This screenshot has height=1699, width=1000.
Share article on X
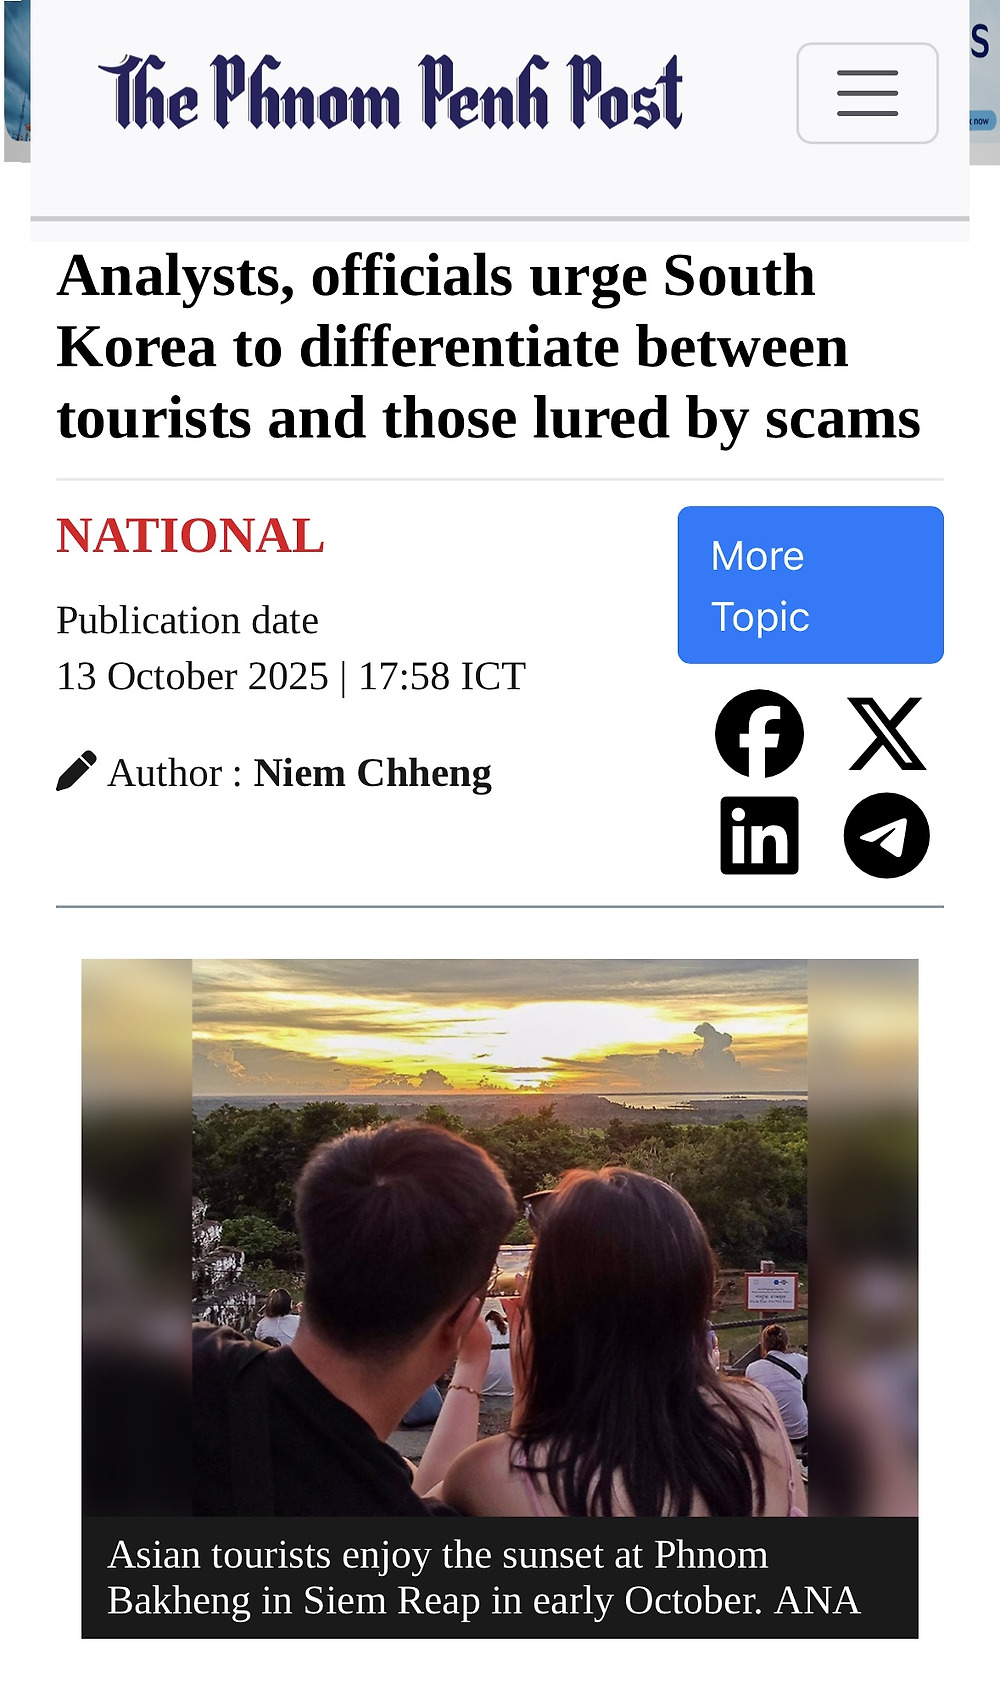(887, 734)
